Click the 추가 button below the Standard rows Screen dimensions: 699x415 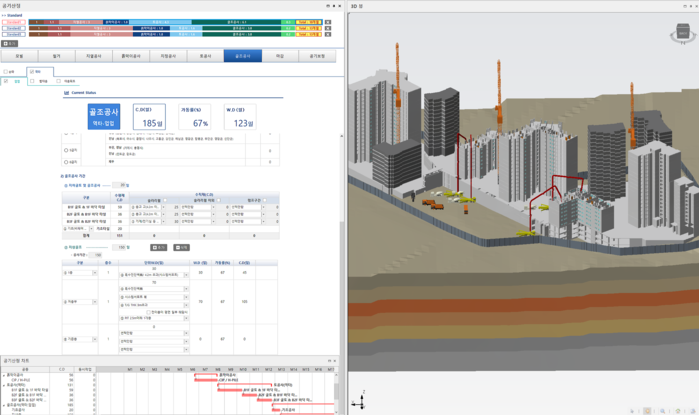click(x=10, y=44)
